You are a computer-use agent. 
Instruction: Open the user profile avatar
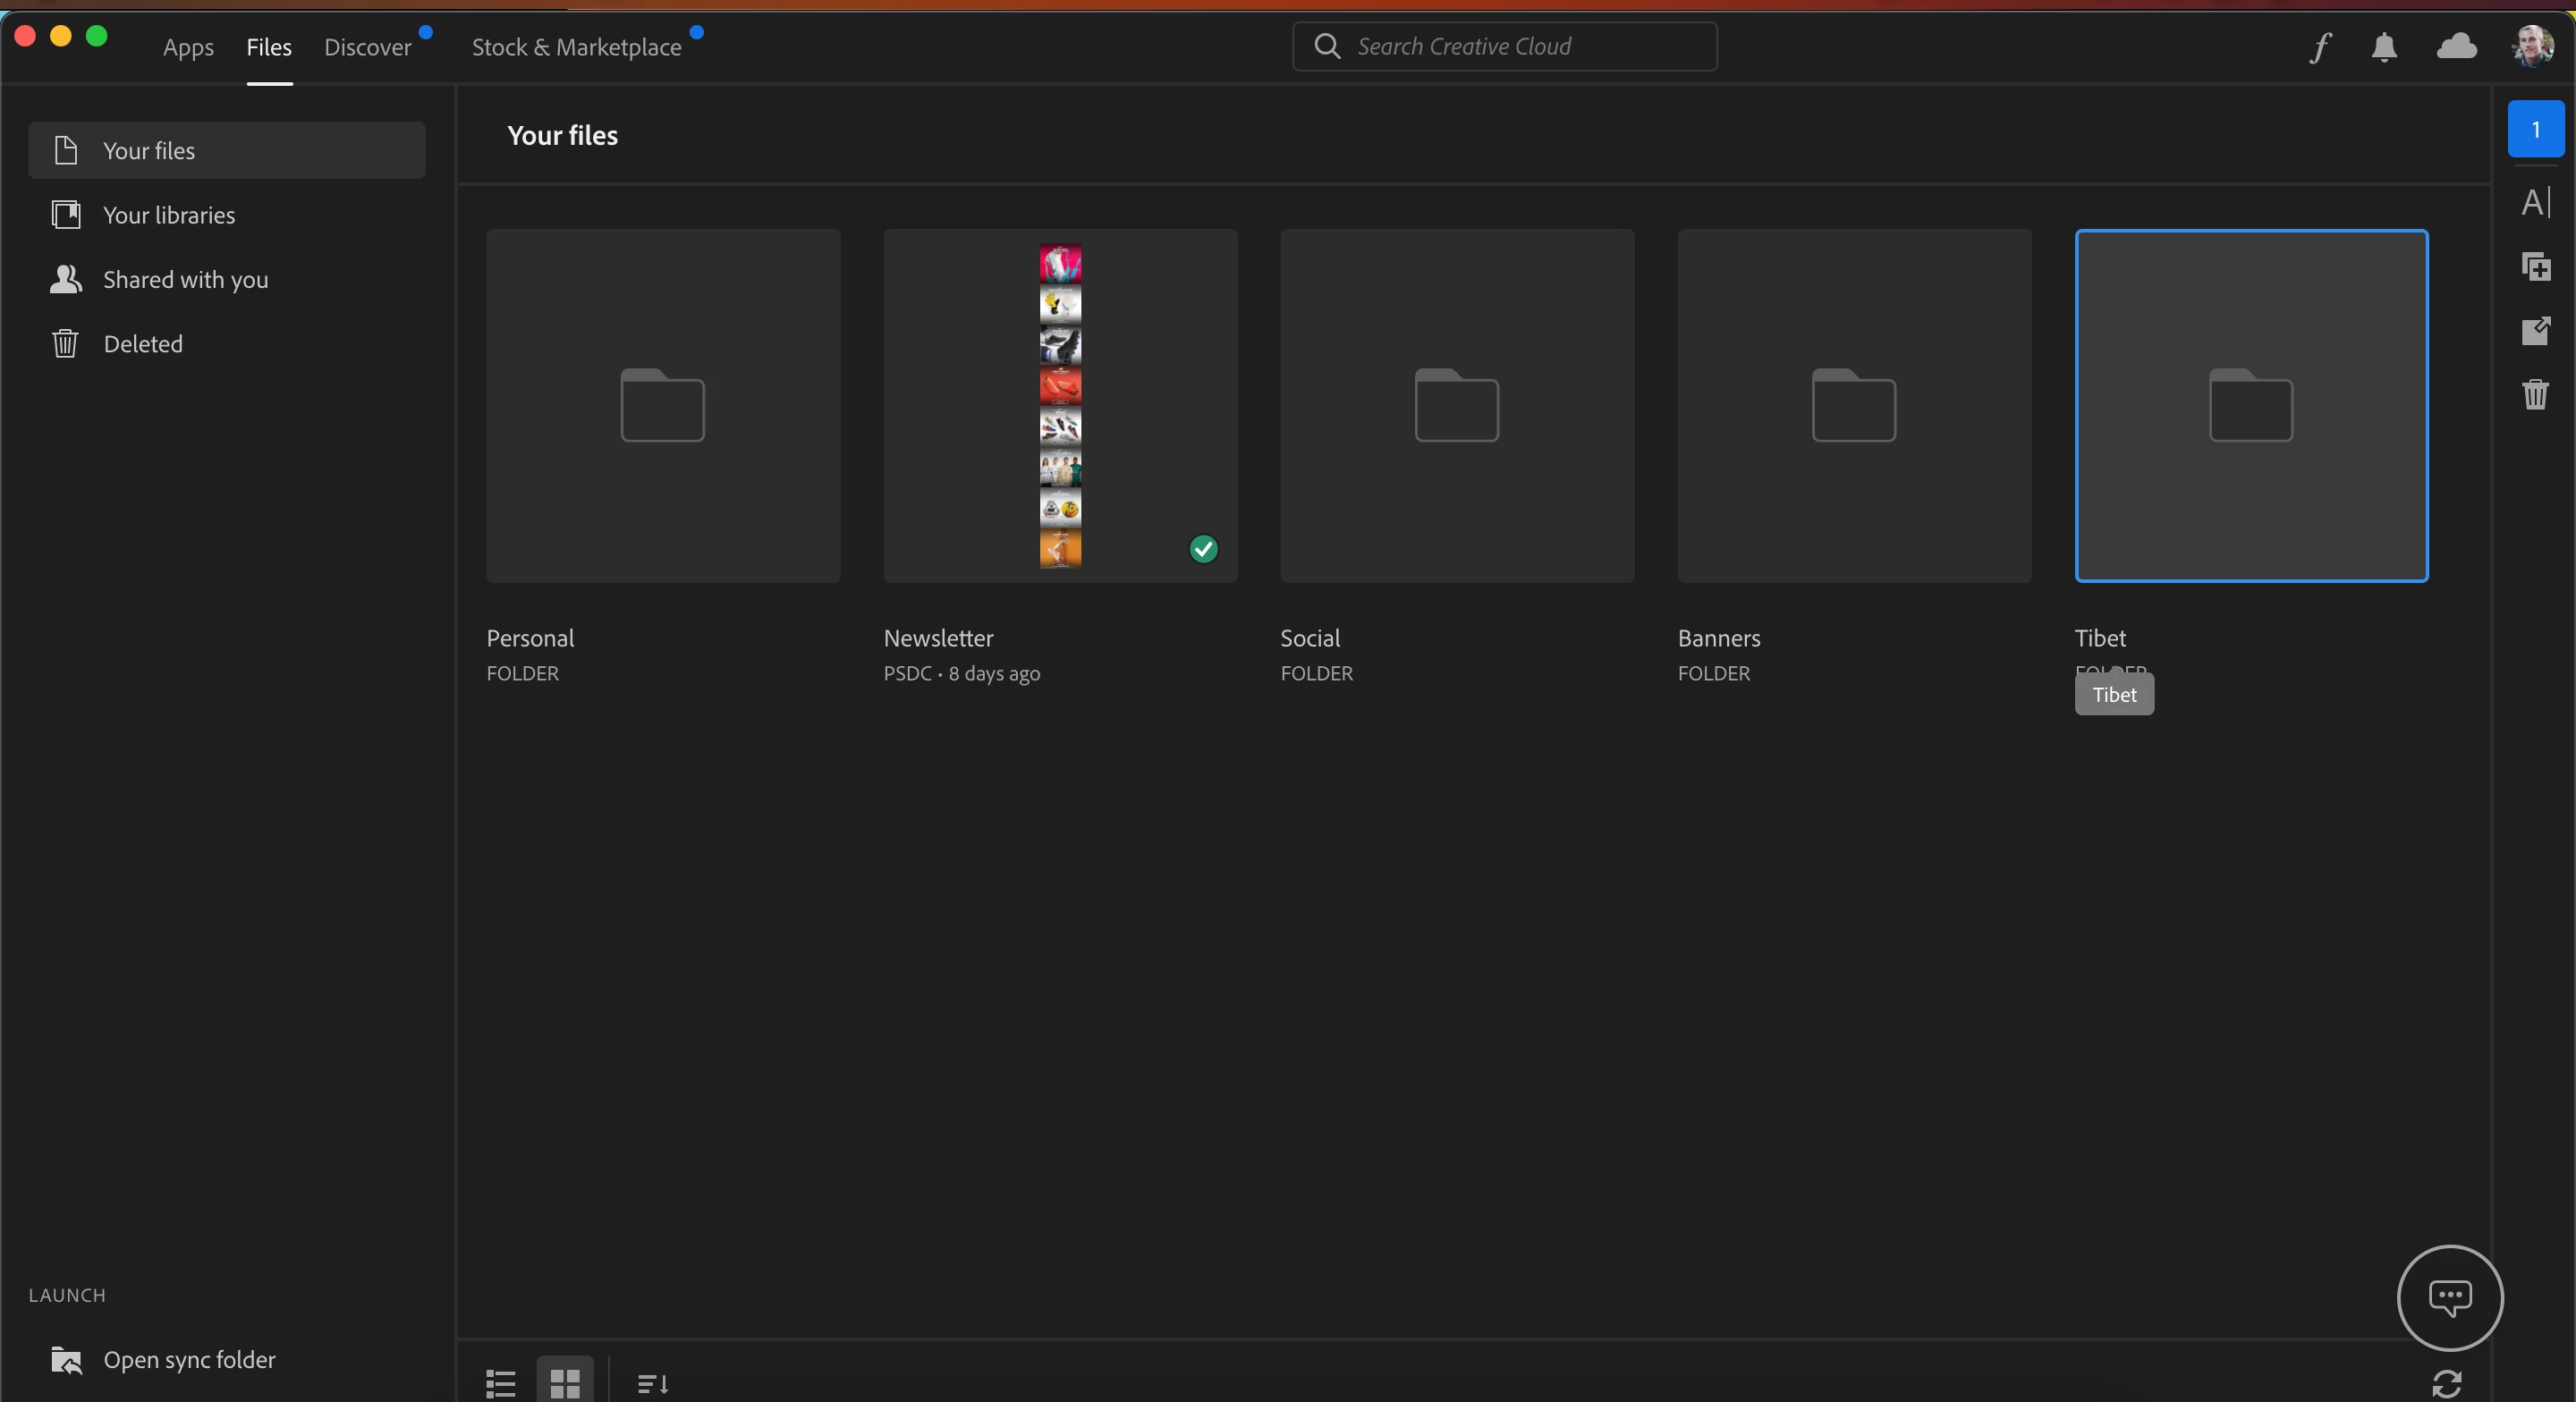(x=2531, y=46)
